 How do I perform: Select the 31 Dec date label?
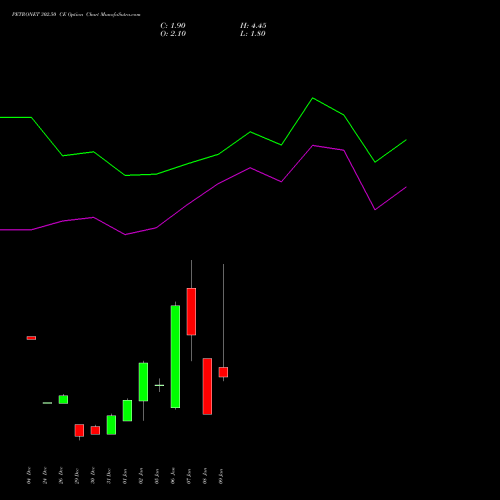click(109, 476)
